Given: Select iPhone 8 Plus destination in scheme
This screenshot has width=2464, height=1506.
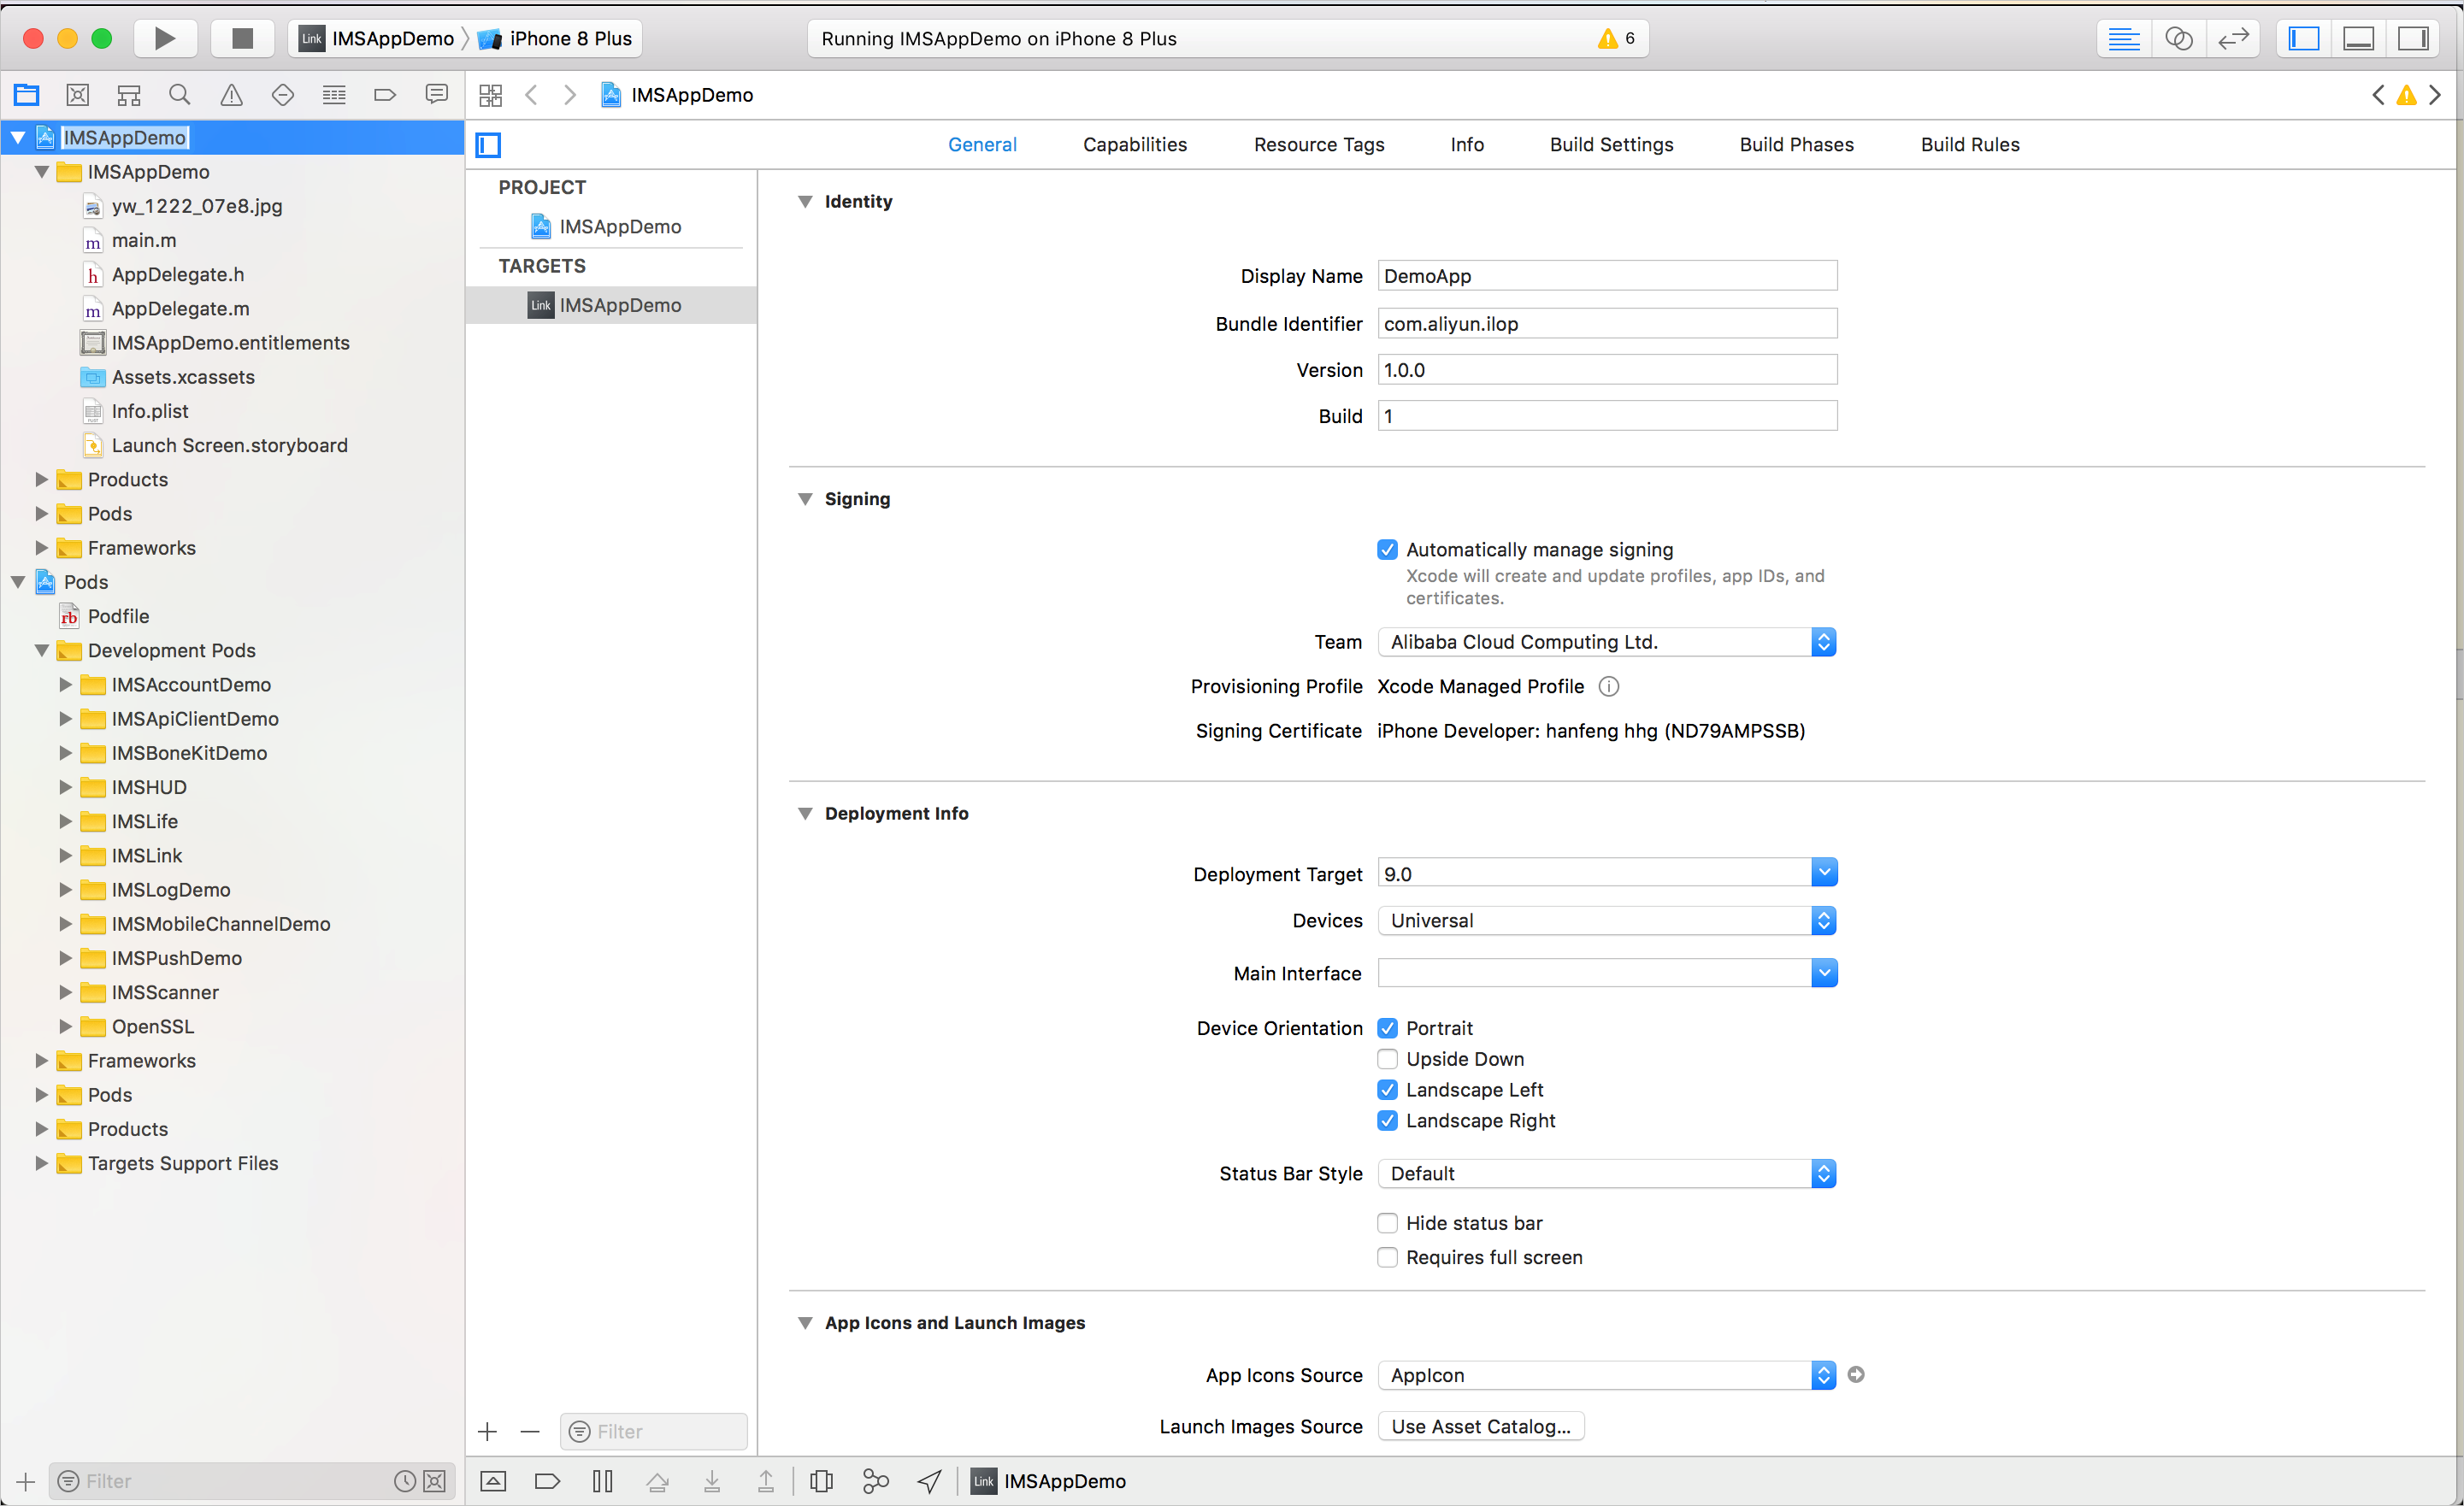Looking at the screenshot, I should click(x=556, y=38).
